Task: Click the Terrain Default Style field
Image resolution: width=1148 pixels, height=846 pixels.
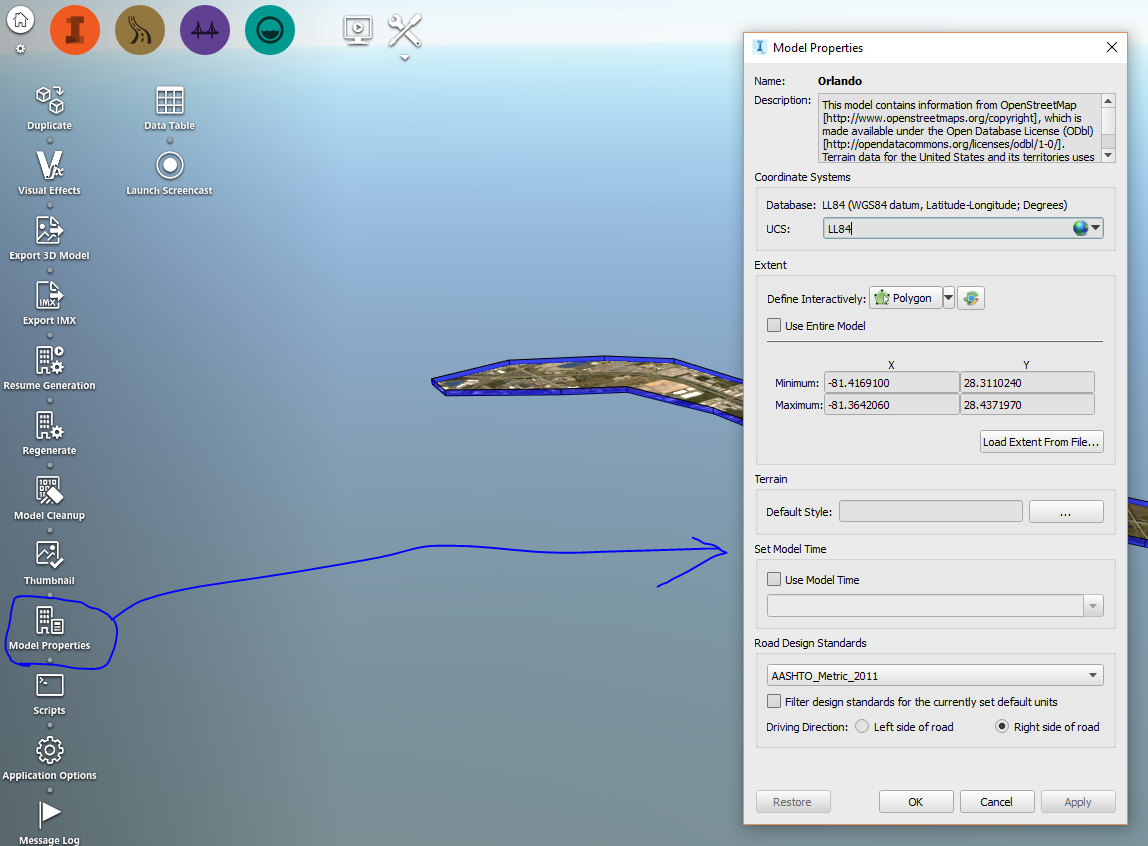Action: pos(931,512)
